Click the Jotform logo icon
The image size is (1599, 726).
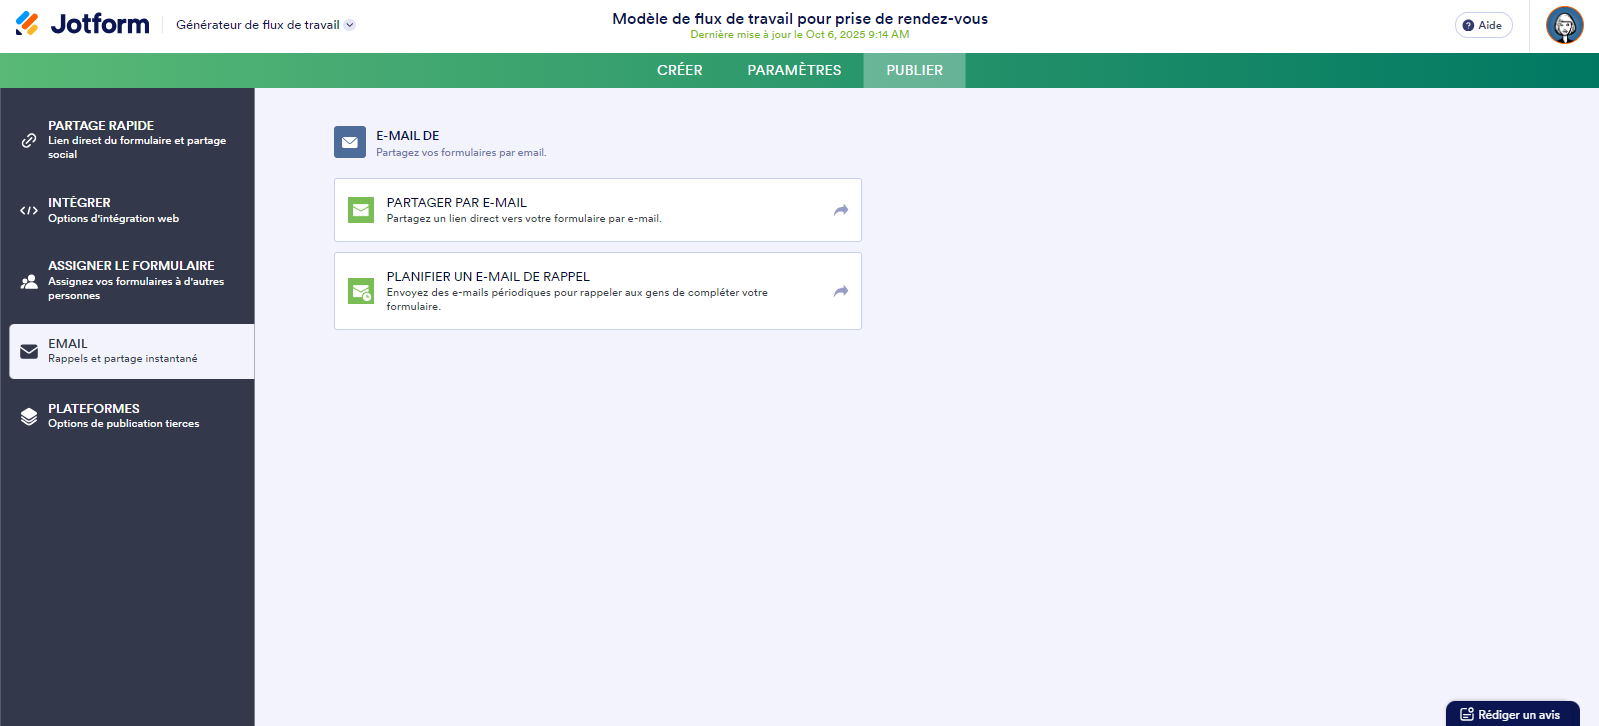[27, 24]
